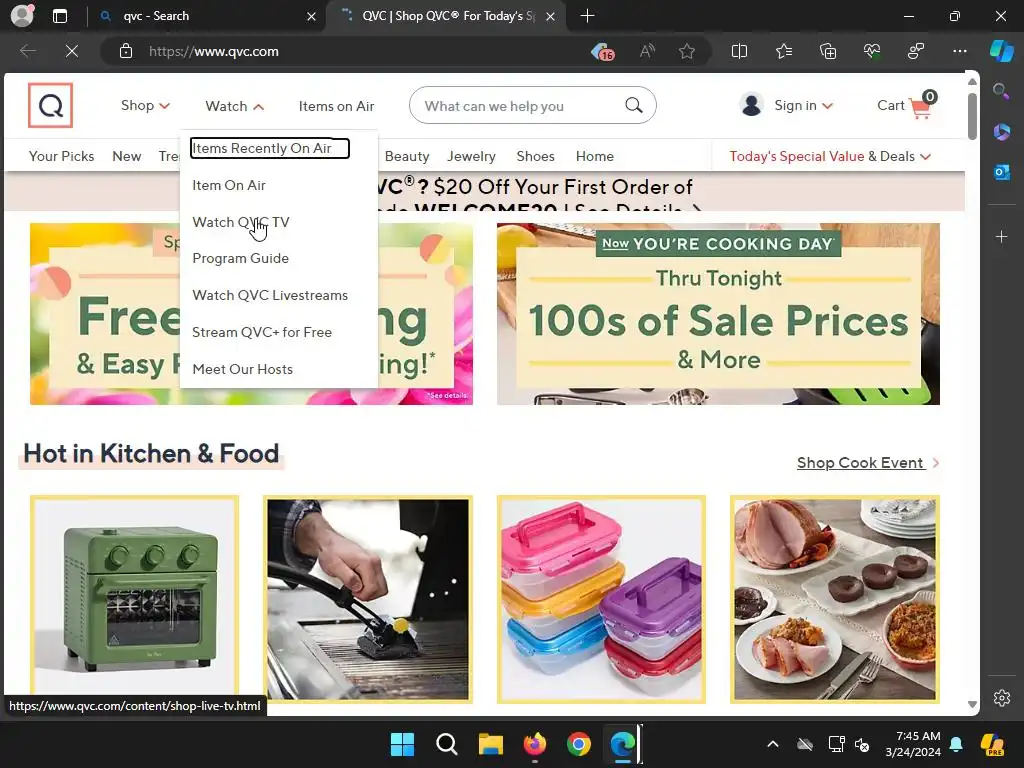Click the browser stop loading X button
This screenshot has height=768, width=1024.
72,51
